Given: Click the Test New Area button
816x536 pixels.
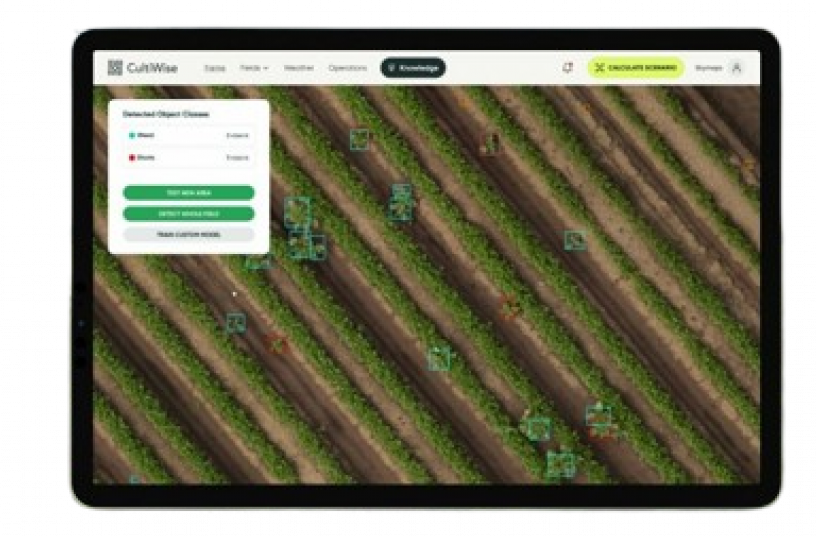Looking at the screenshot, I should (188, 193).
